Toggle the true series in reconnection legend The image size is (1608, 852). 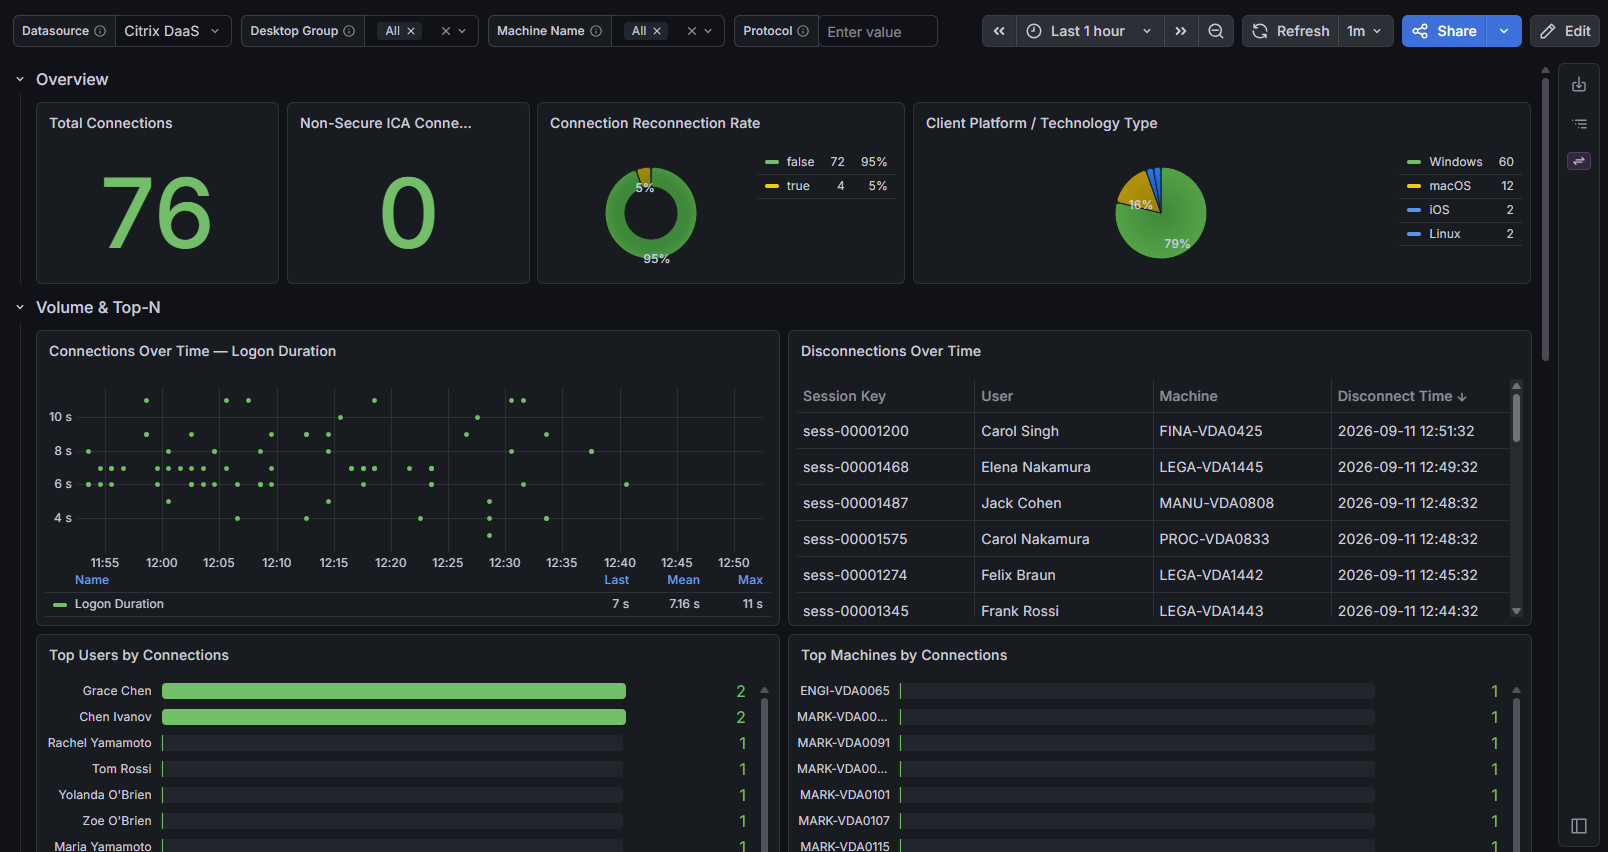click(798, 186)
